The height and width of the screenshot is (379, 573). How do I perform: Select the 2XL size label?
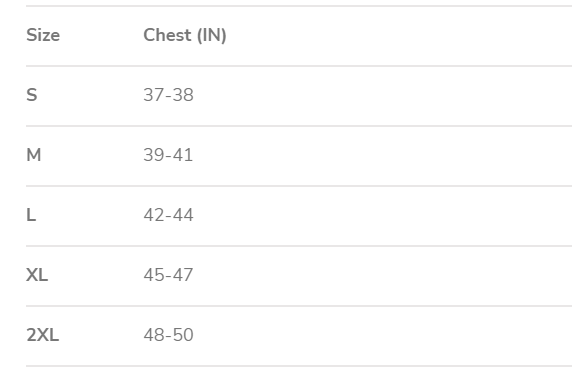click(42, 335)
